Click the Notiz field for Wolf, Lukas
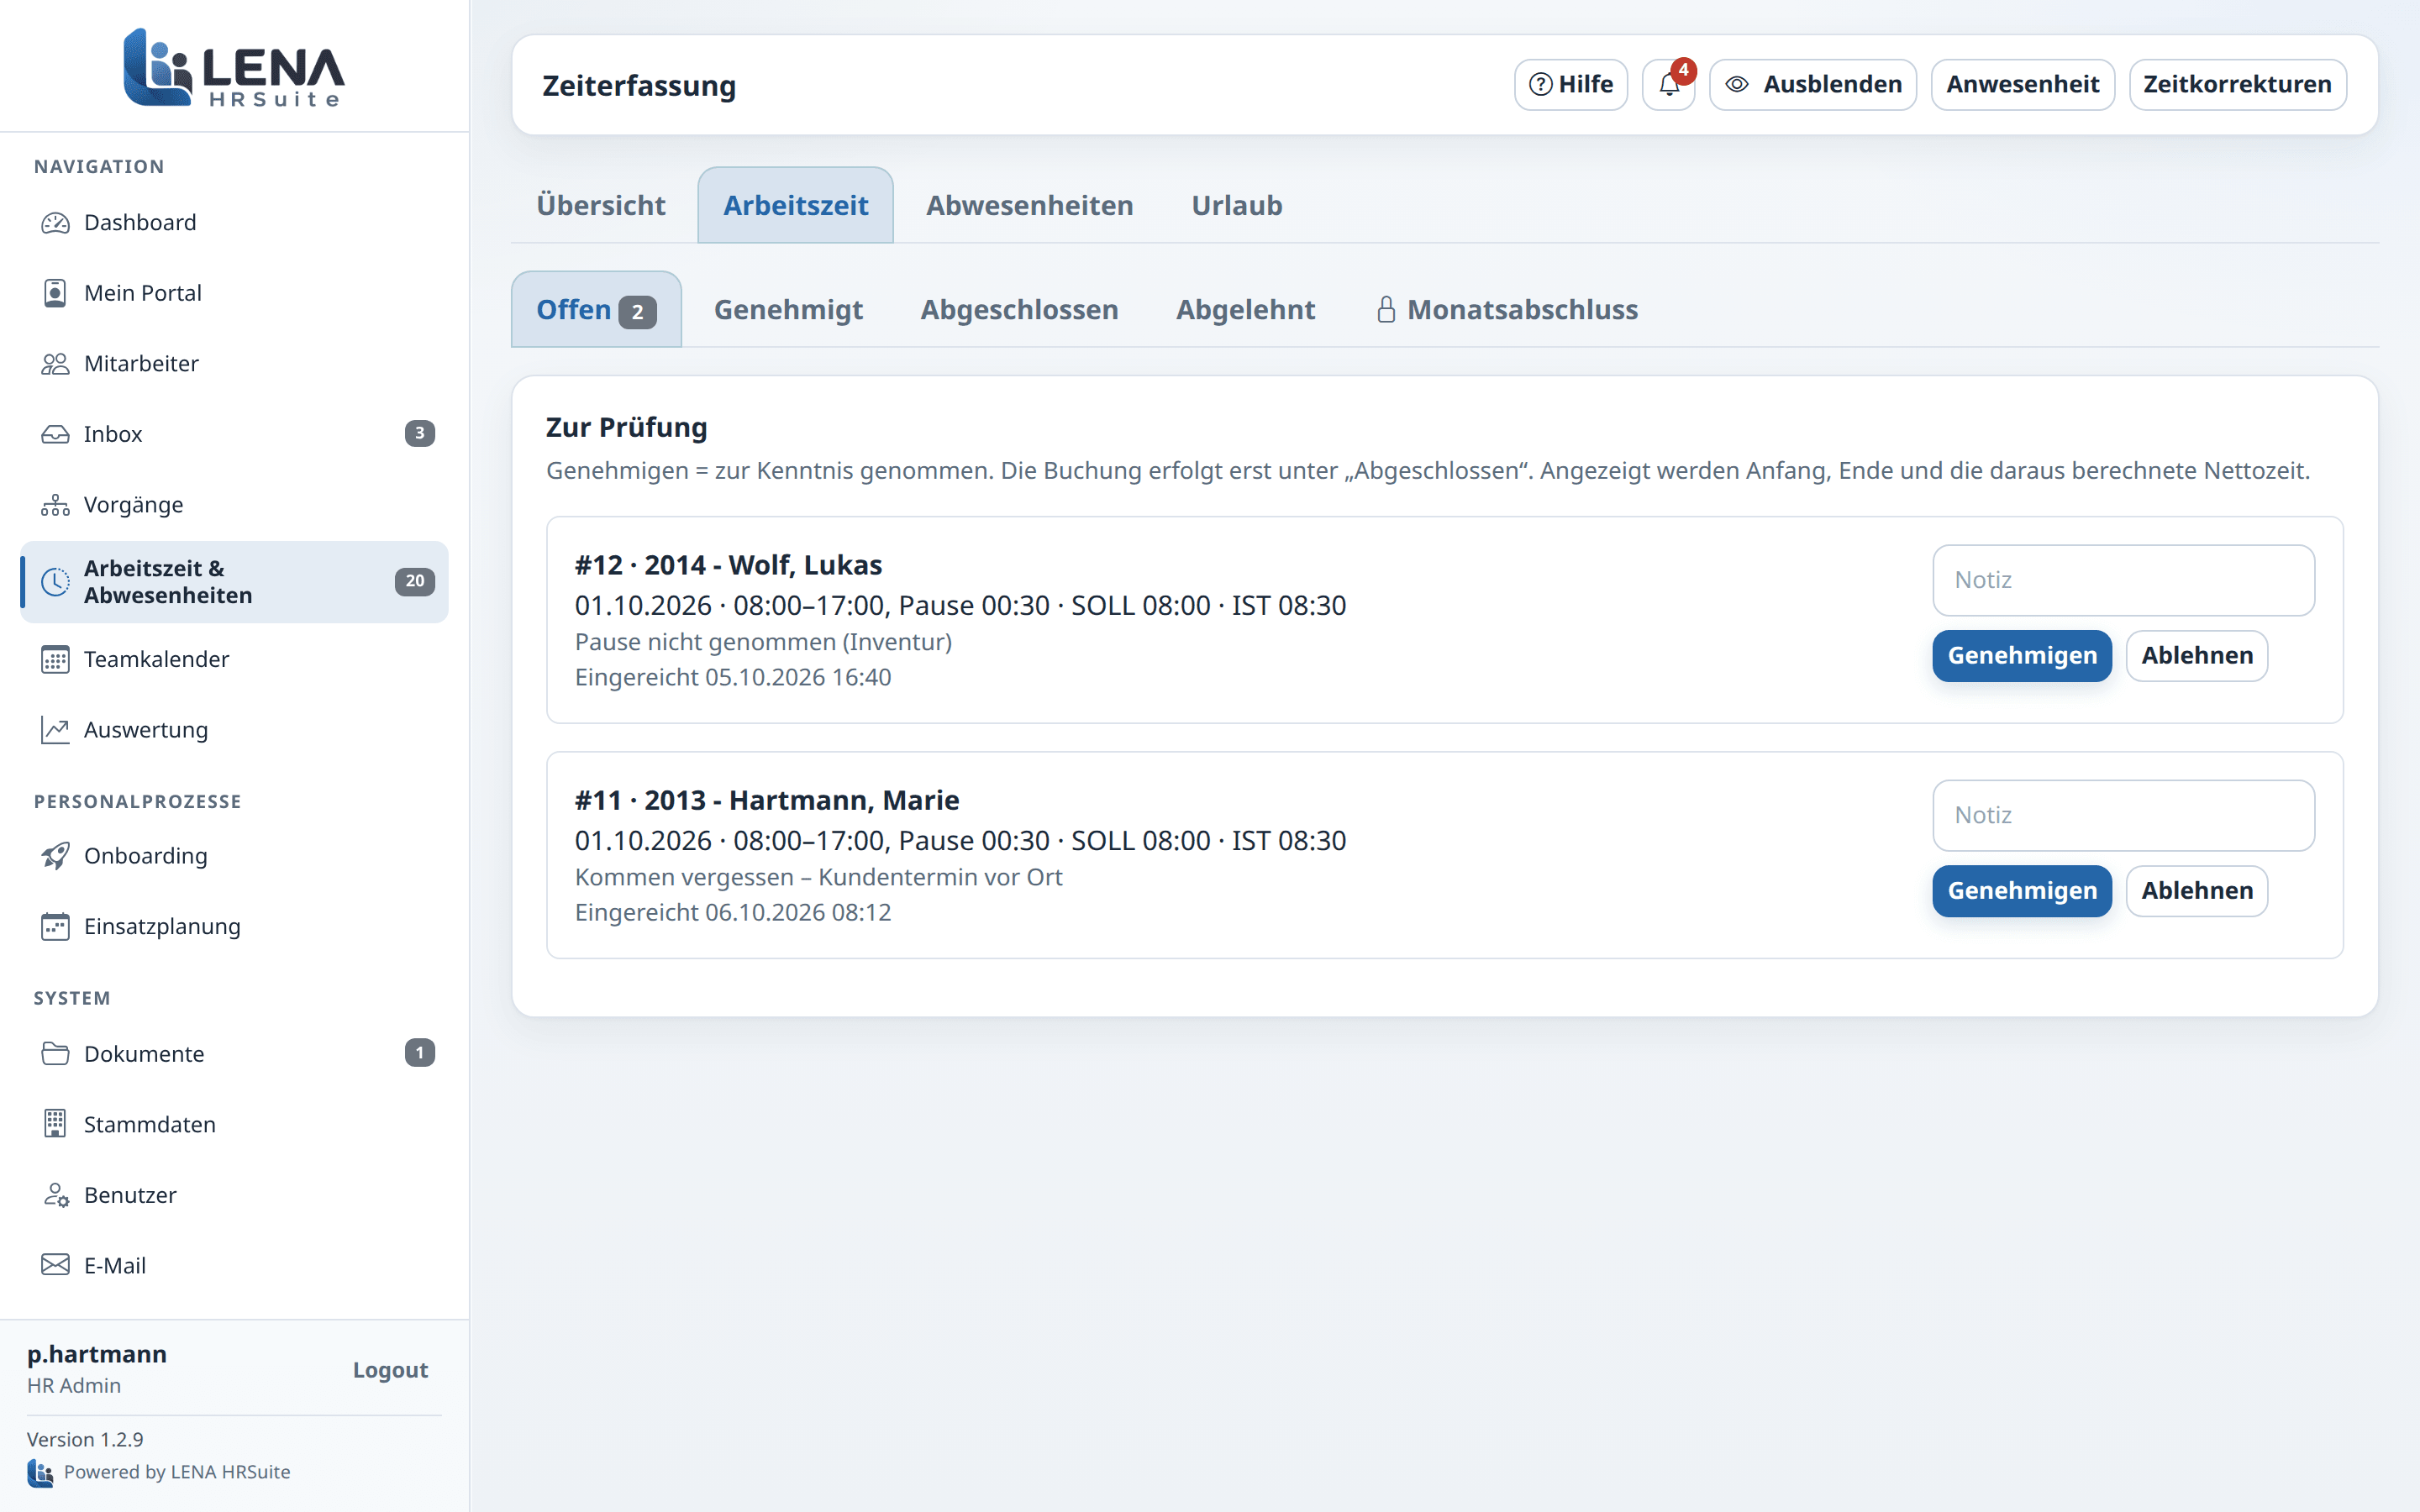The height and width of the screenshot is (1512, 2420). [x=2123, y=580]
